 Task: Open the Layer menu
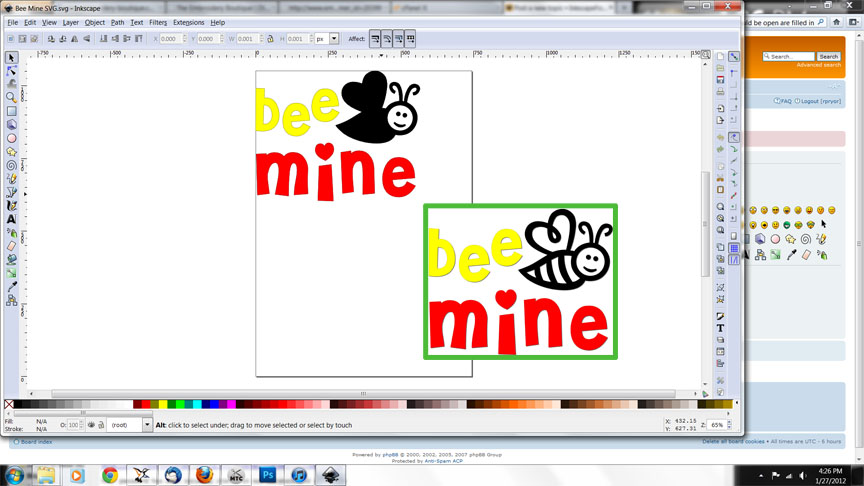pyautogui.click(x=71, y=23)
